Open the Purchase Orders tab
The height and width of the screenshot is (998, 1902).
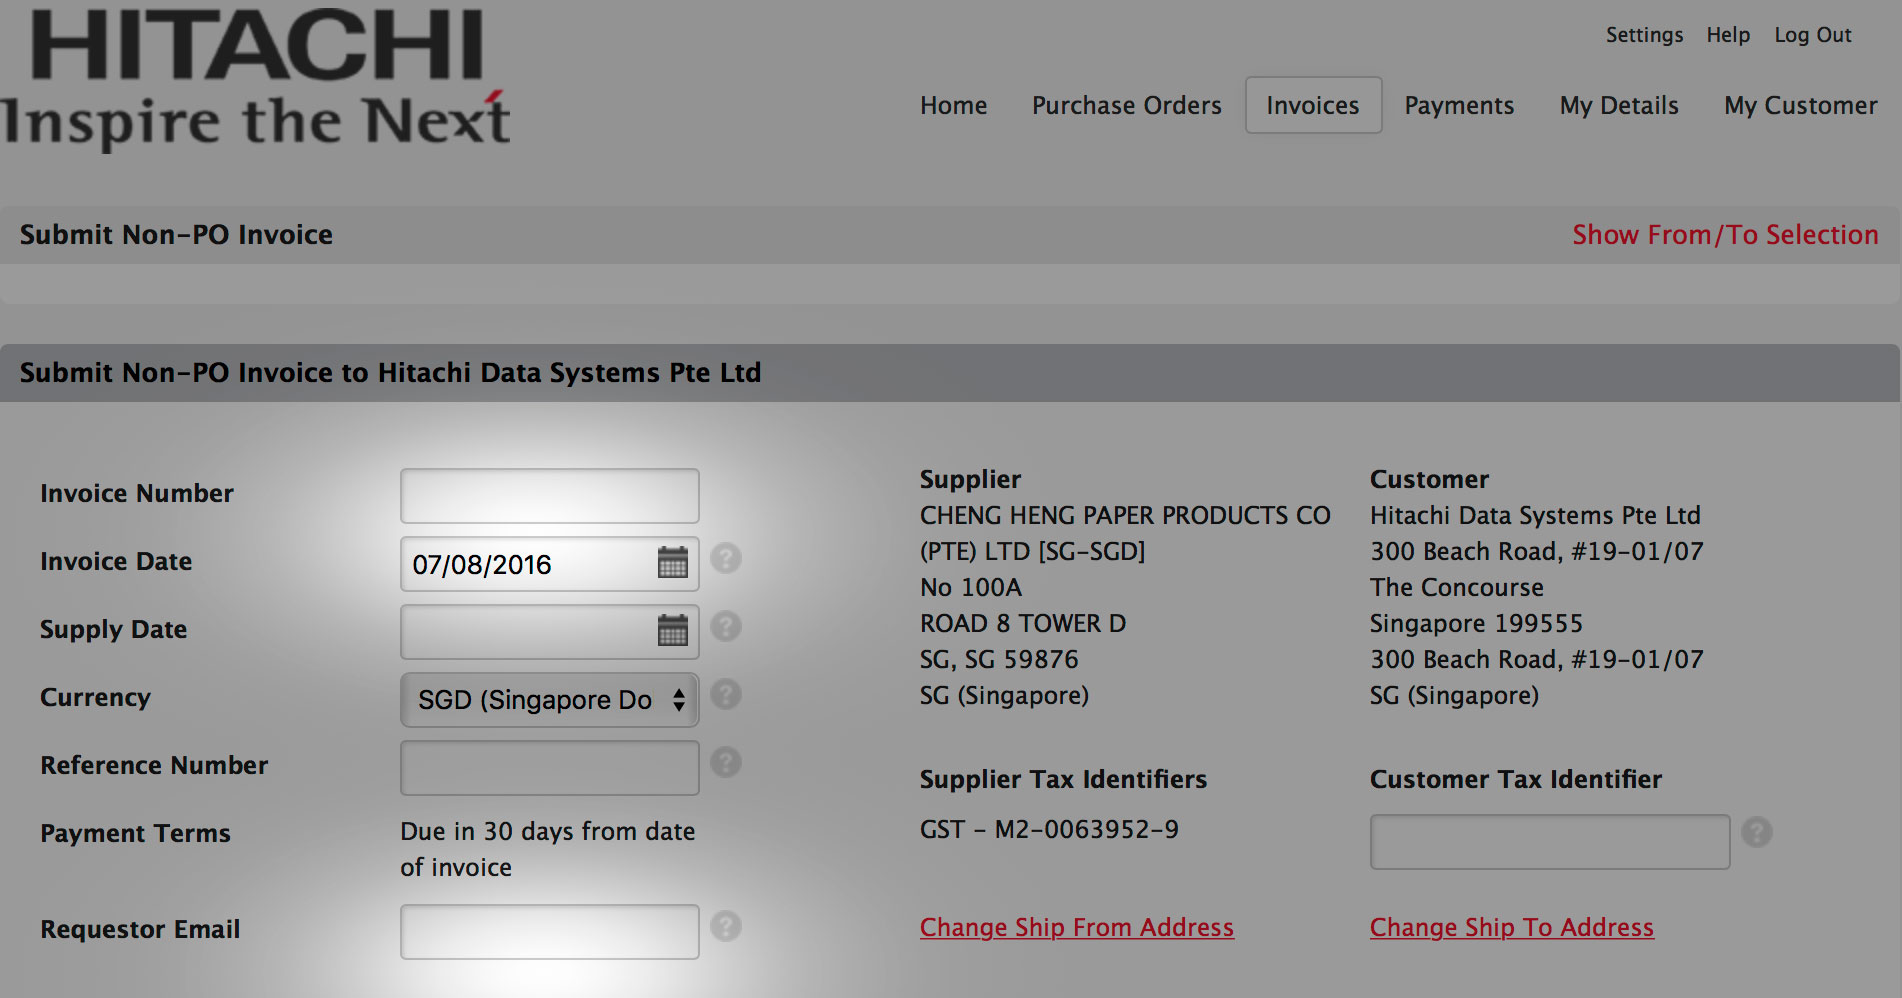(x=1127, y=105)
